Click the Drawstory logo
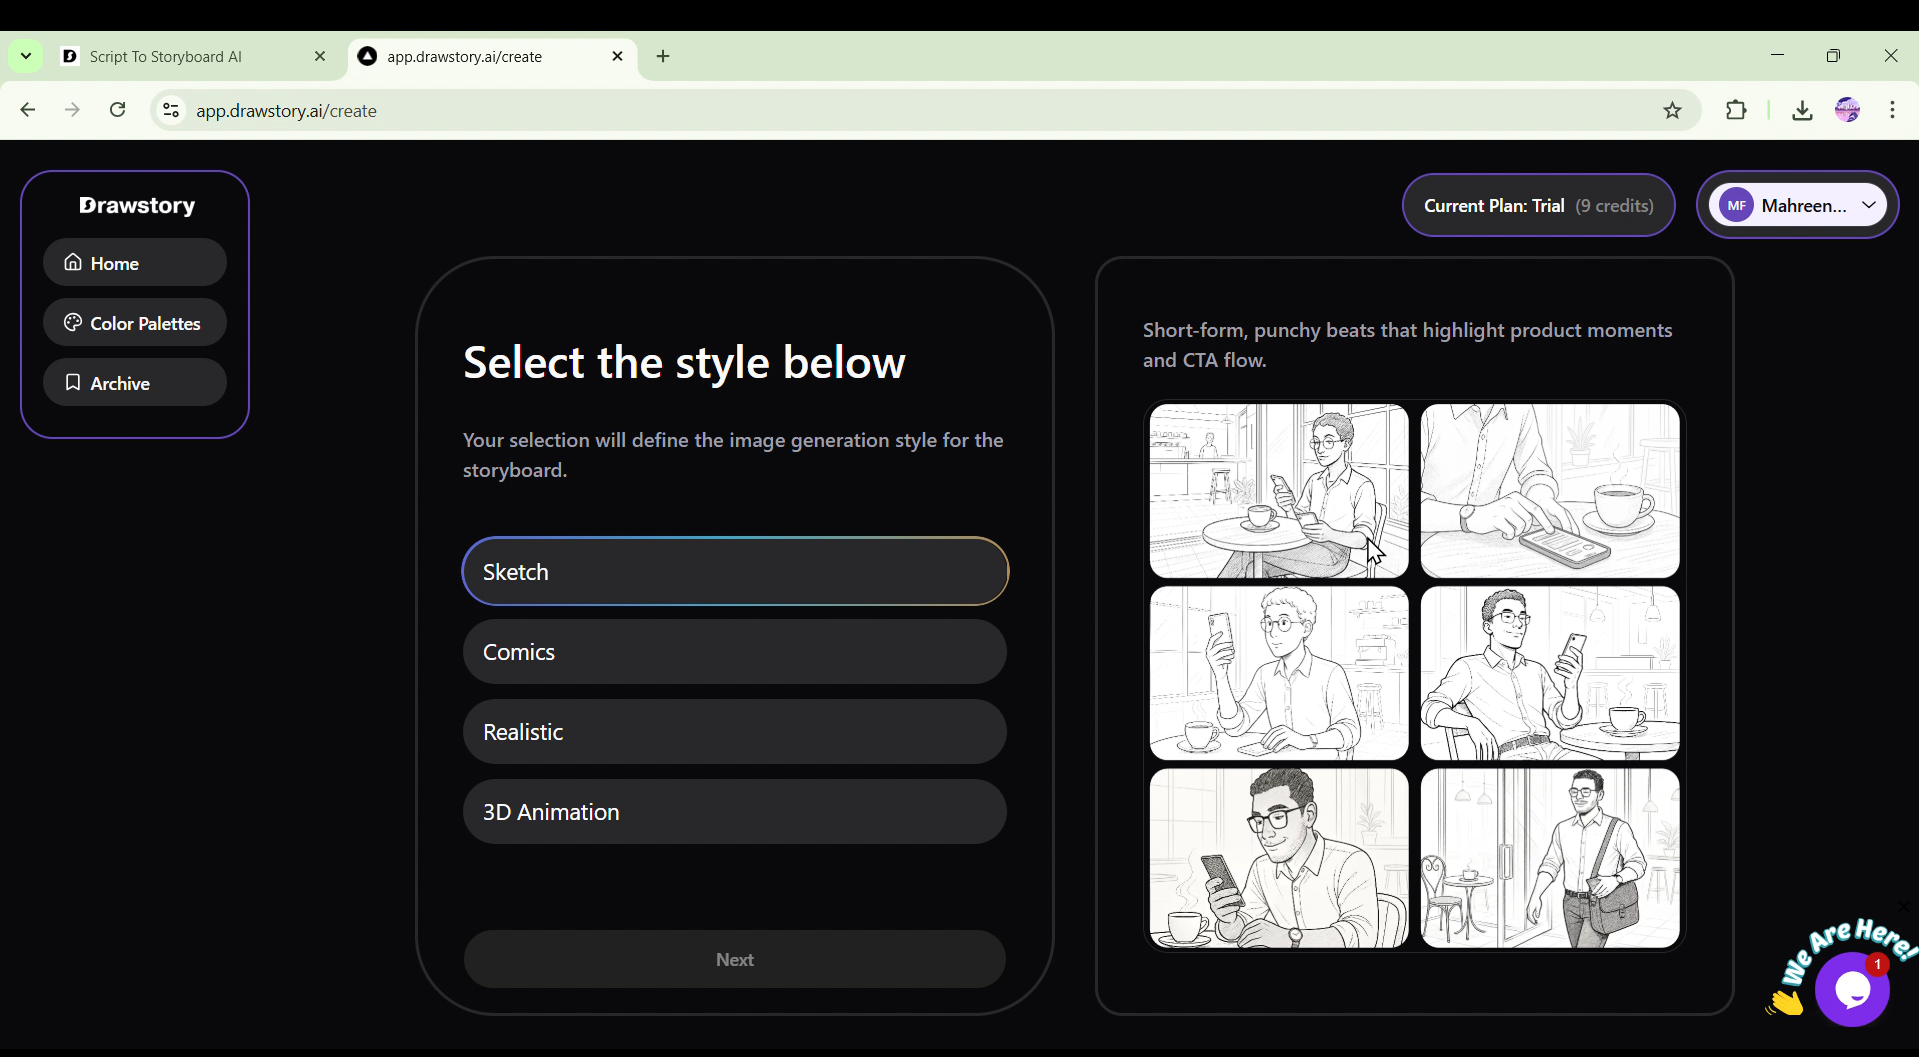1919x1057 pixels. pos(137,205)
